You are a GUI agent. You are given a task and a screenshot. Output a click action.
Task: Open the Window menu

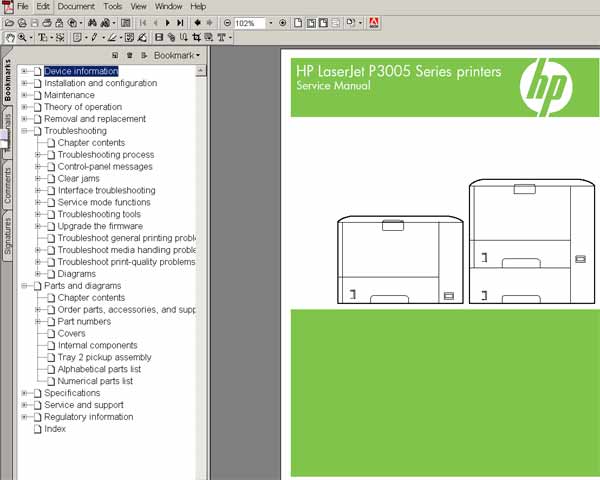tap(168, 6)
